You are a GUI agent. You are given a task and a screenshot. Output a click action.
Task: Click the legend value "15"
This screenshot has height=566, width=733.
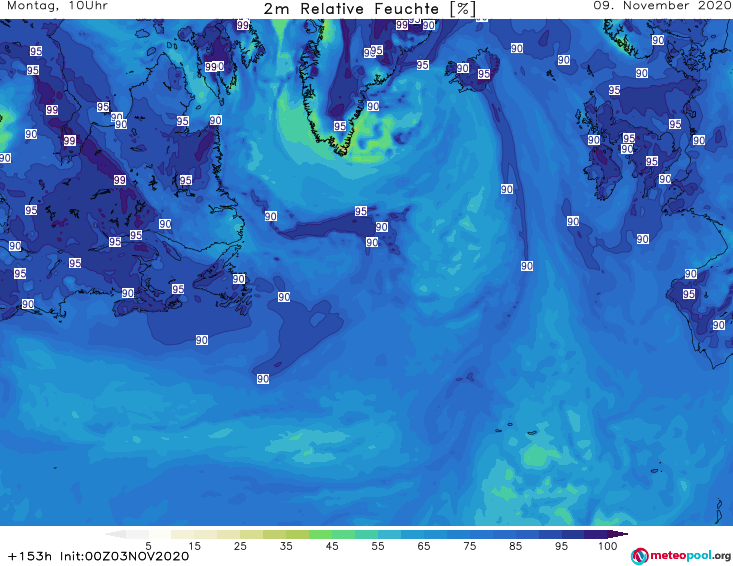click(194, 546)
